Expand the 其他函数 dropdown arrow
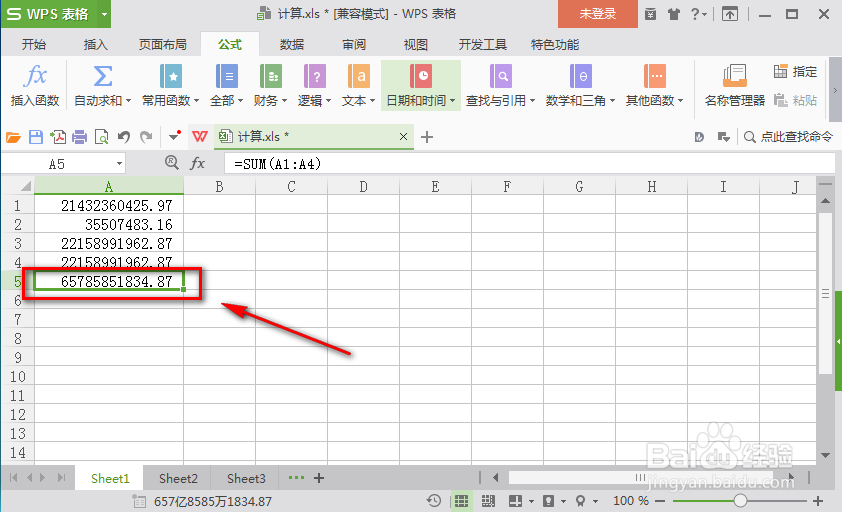Viewport: 842px width, 512px height. 680,101
